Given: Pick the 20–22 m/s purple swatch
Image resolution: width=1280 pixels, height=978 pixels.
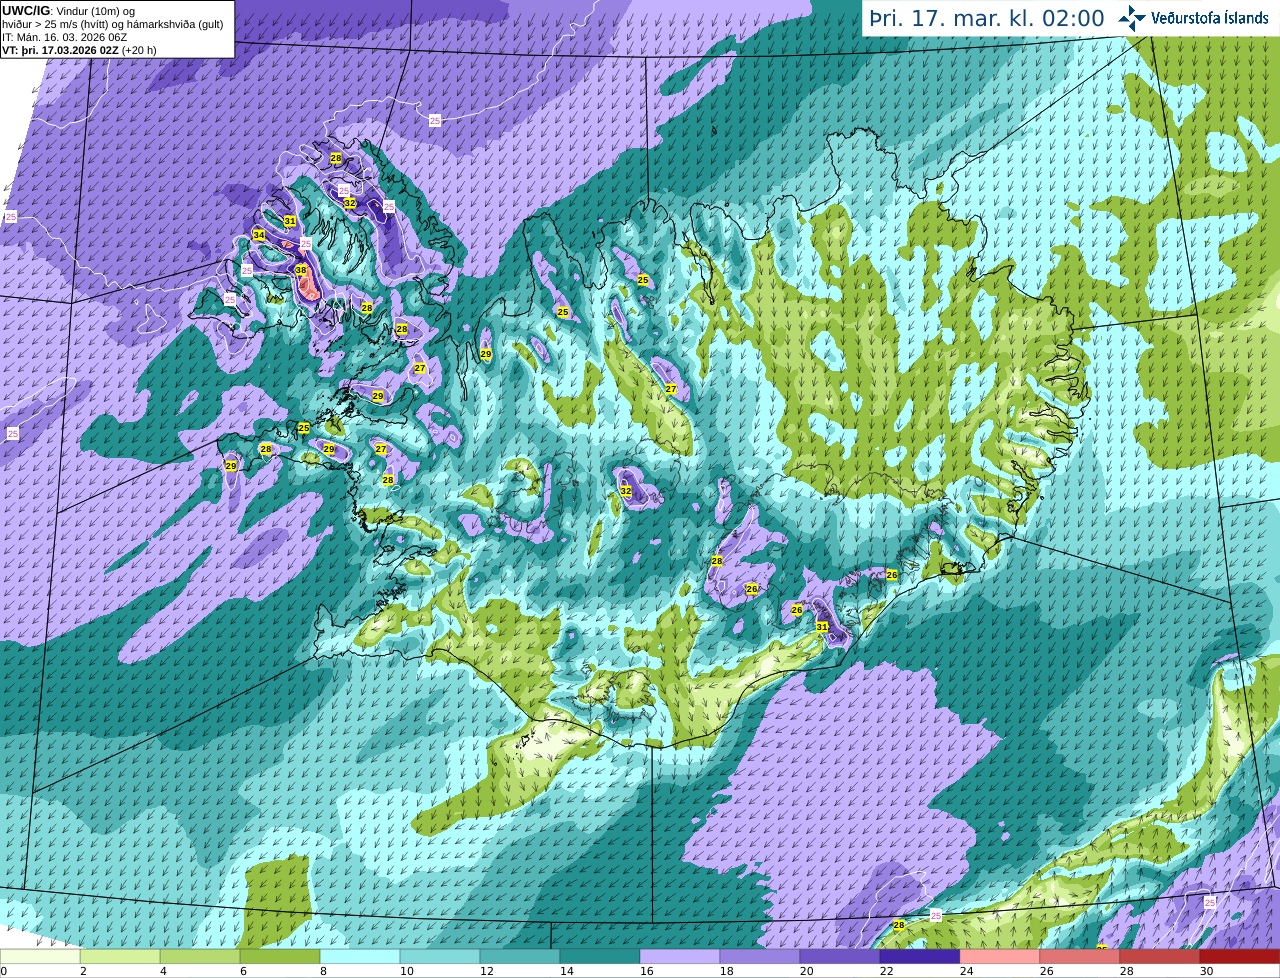Looking at the screenshot, I should coord(840,957).
